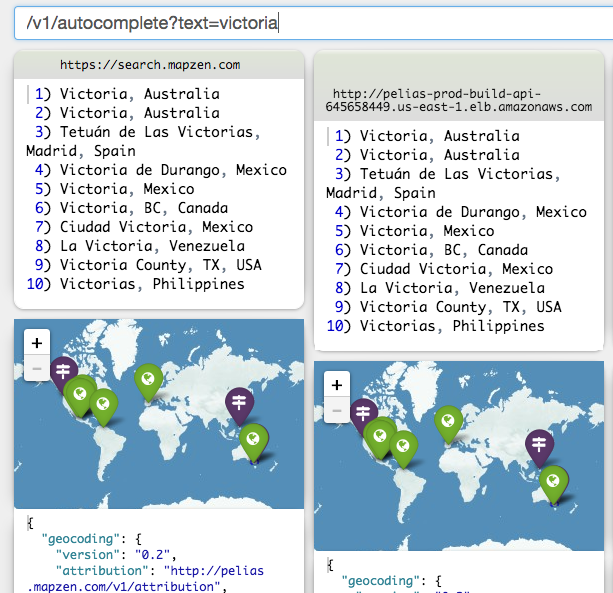This screenshot has width=613, height=593.
Task: Zoom out on the left mapzen map
Action: (37, 368)
